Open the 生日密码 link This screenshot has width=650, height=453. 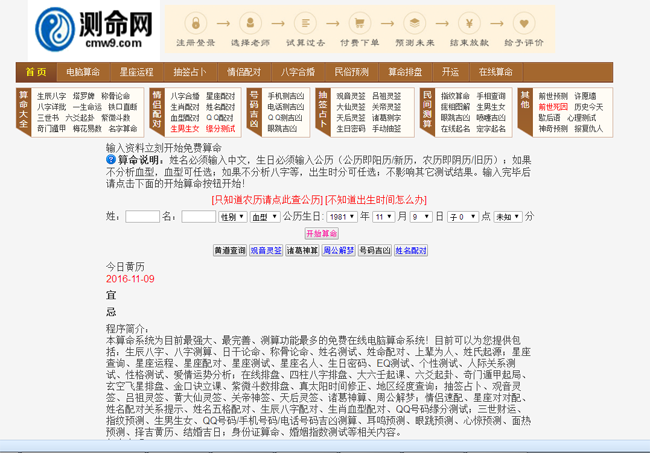pyautogui.click(x=351, y=128)
